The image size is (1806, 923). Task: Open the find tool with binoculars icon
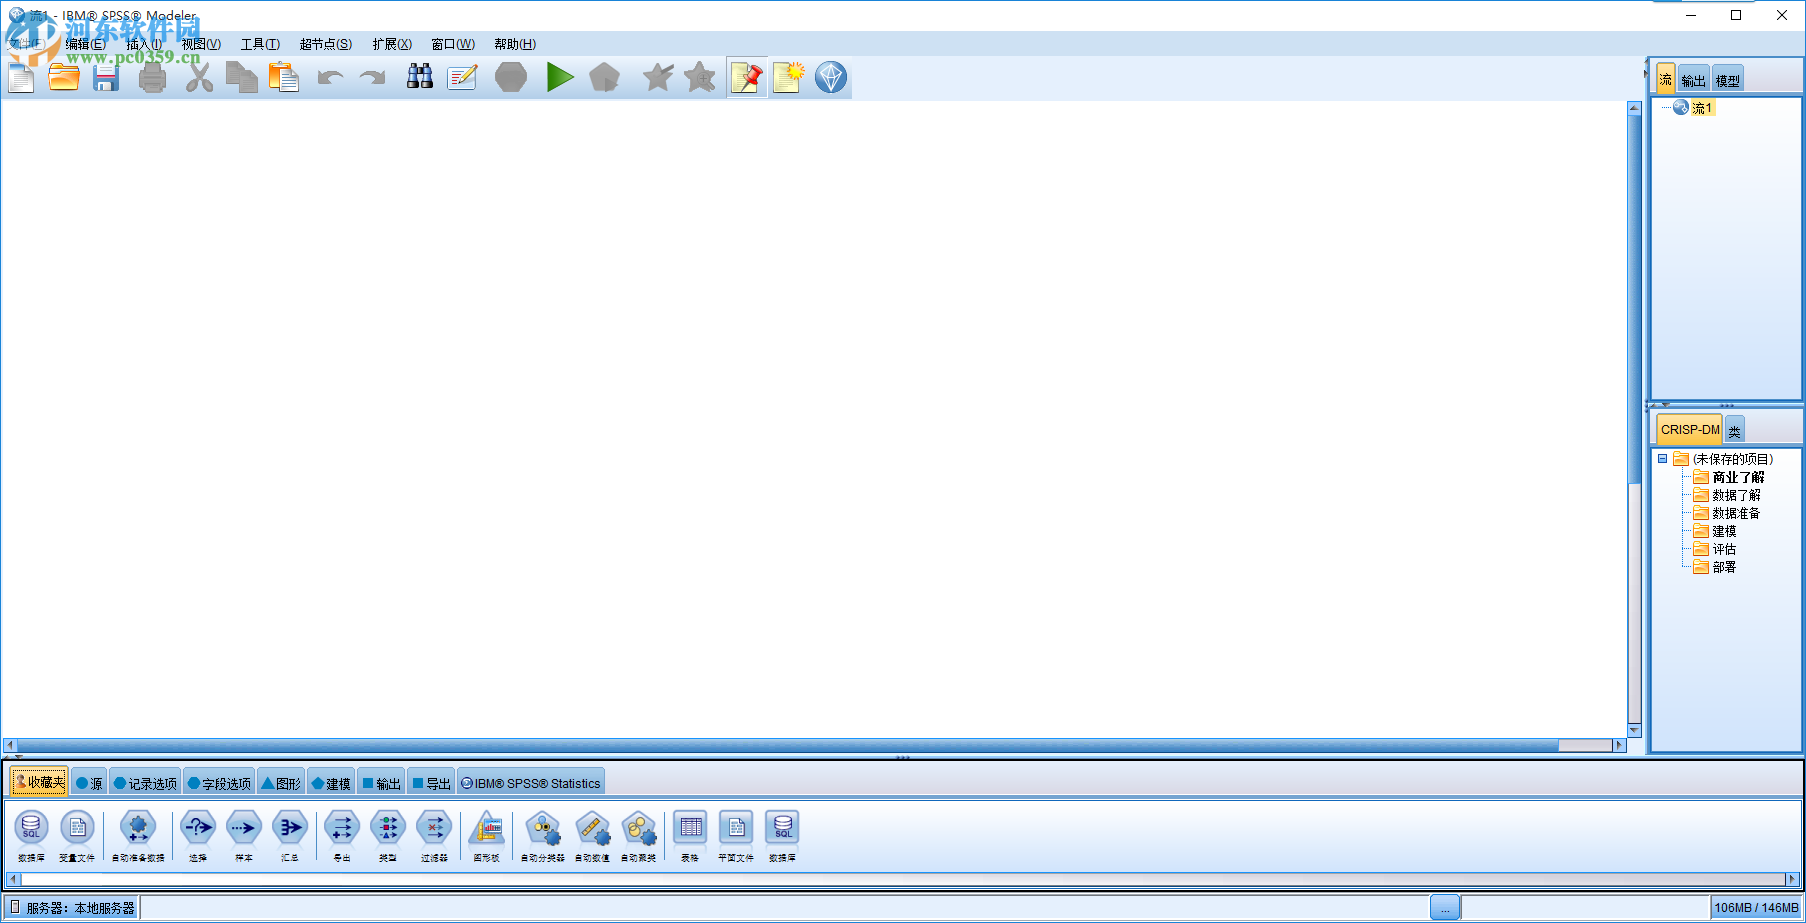click(420, 78)
